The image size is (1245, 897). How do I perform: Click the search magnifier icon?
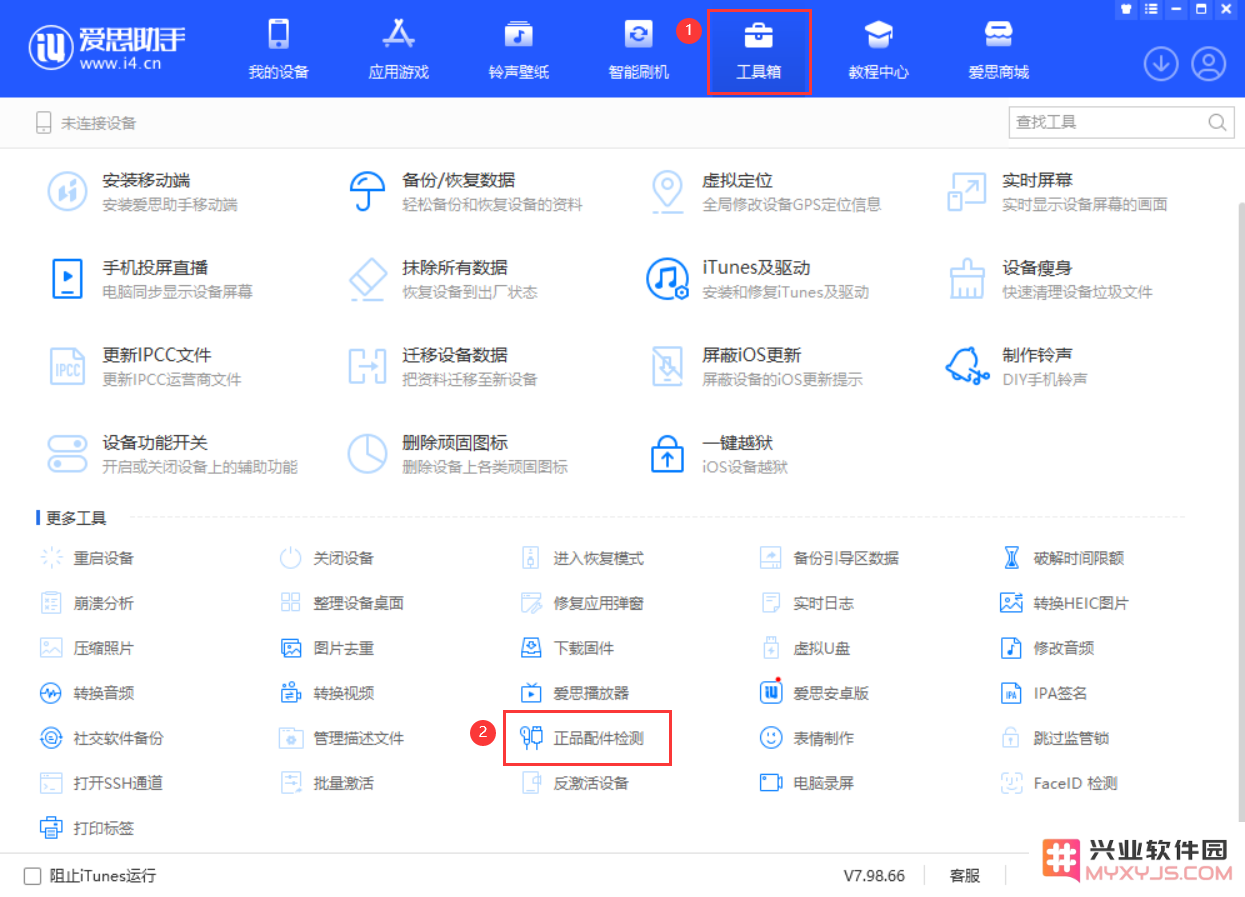coord(1217,122)
